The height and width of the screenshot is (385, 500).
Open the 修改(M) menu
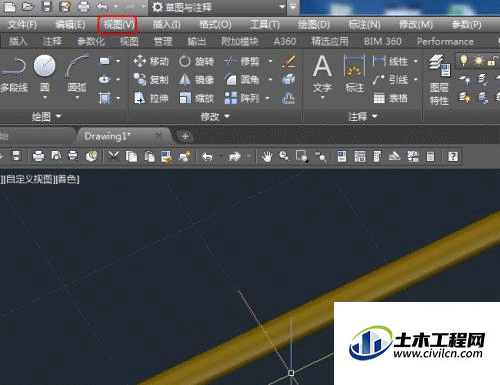(x=416, y=25)
